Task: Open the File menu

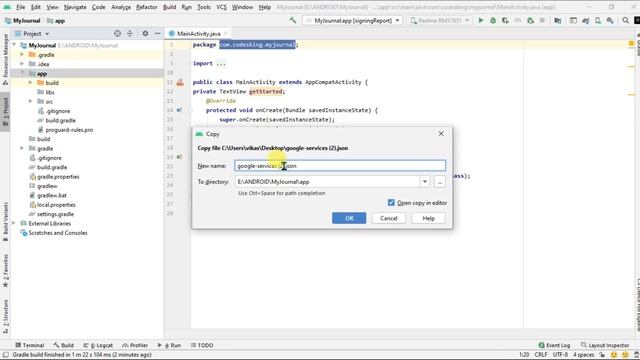Action: (20, 7)
